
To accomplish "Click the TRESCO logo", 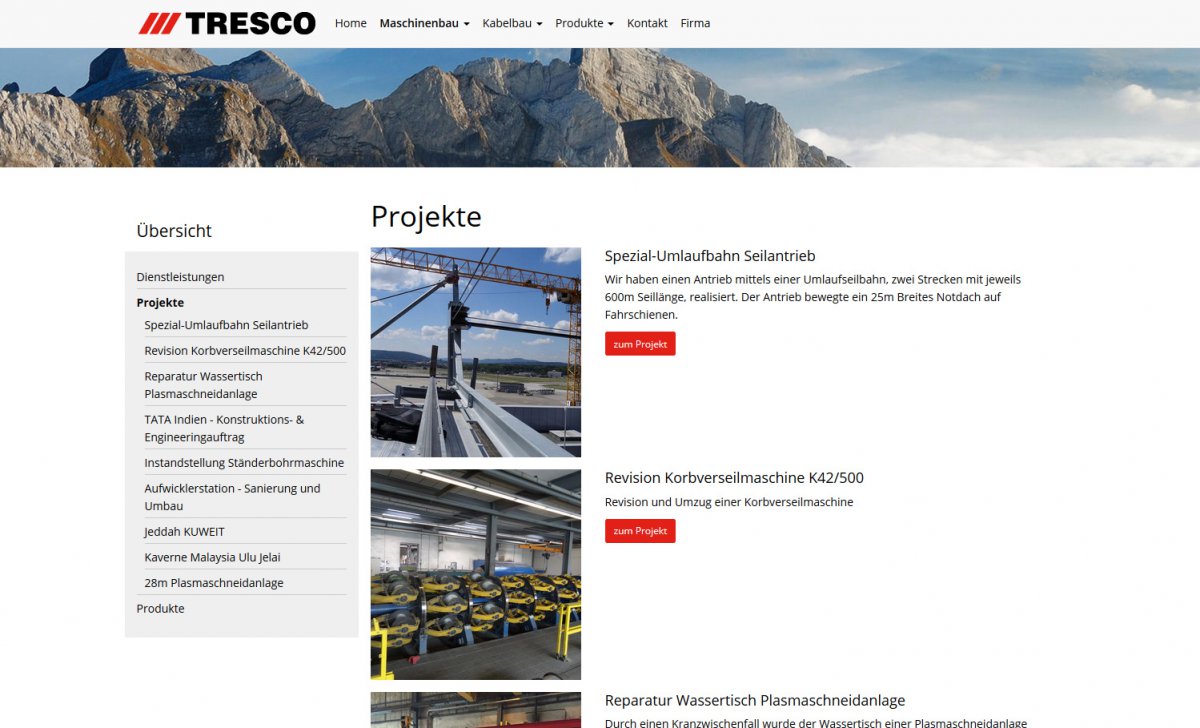I will click(x=227, y=23).
